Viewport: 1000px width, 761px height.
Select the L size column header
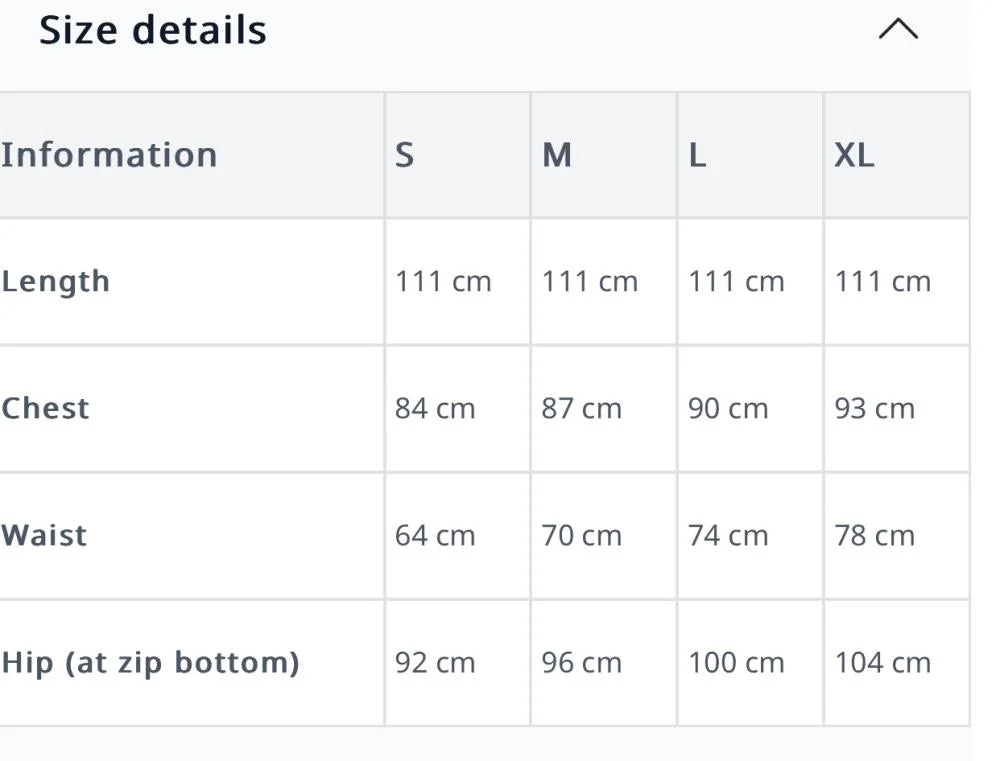point(697,155)
